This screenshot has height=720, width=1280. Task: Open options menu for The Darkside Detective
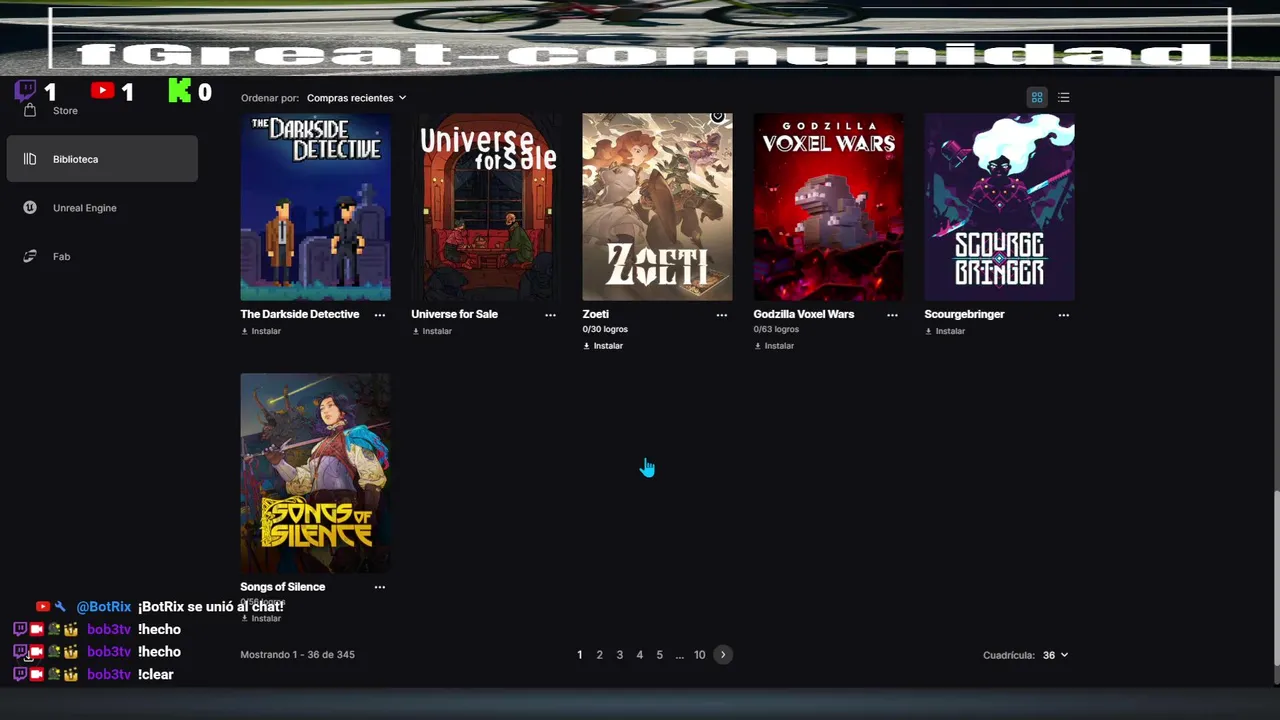point(380,315)
